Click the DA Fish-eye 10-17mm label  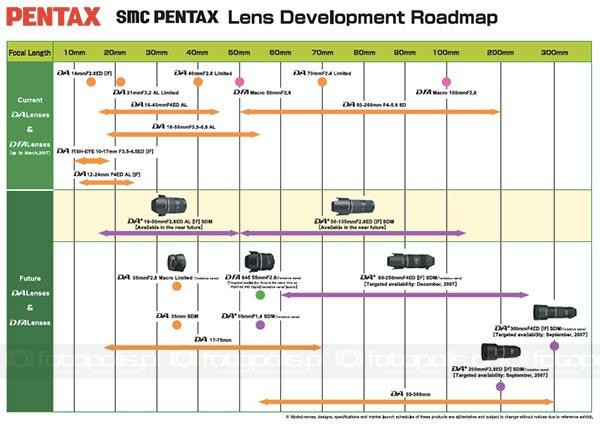click(x=105, y=151)
